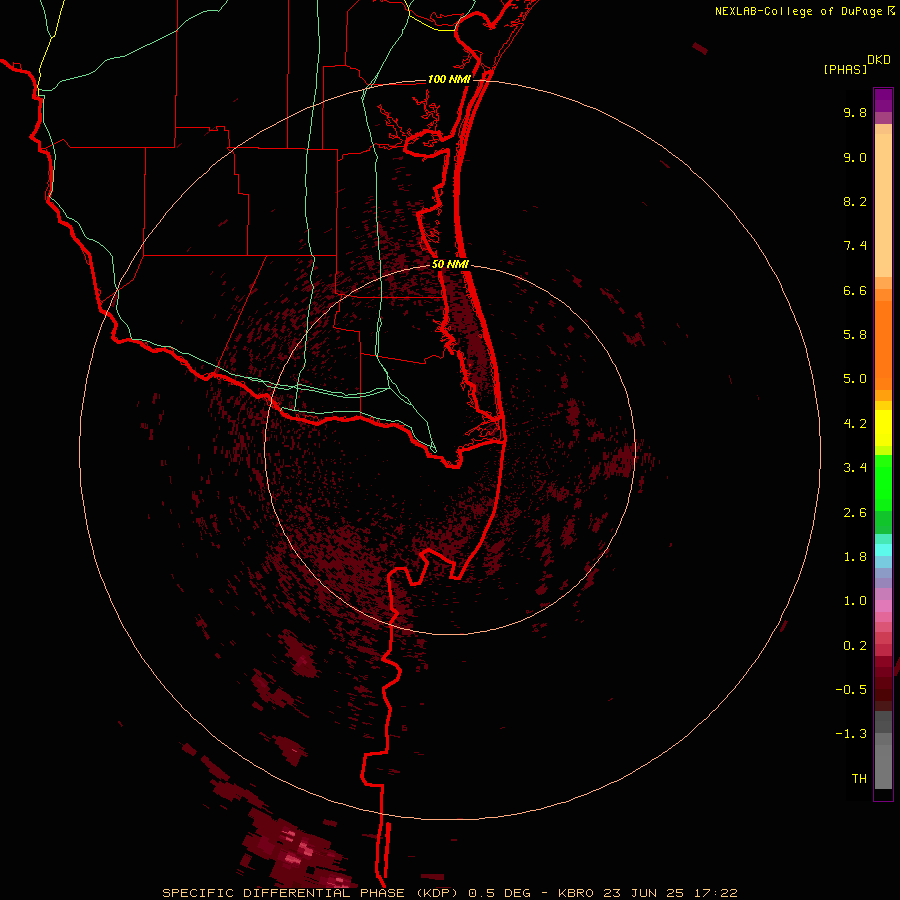Click the 5.8 legend value

coord(855,335)
